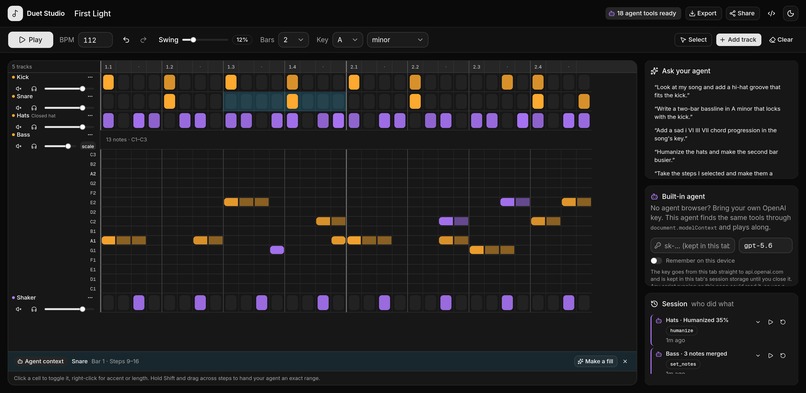The height and width of the screenshot is (393, 806).
Task: Solo the Snare track with headphones
Action: pyautogui.click(x=34, y=108)
